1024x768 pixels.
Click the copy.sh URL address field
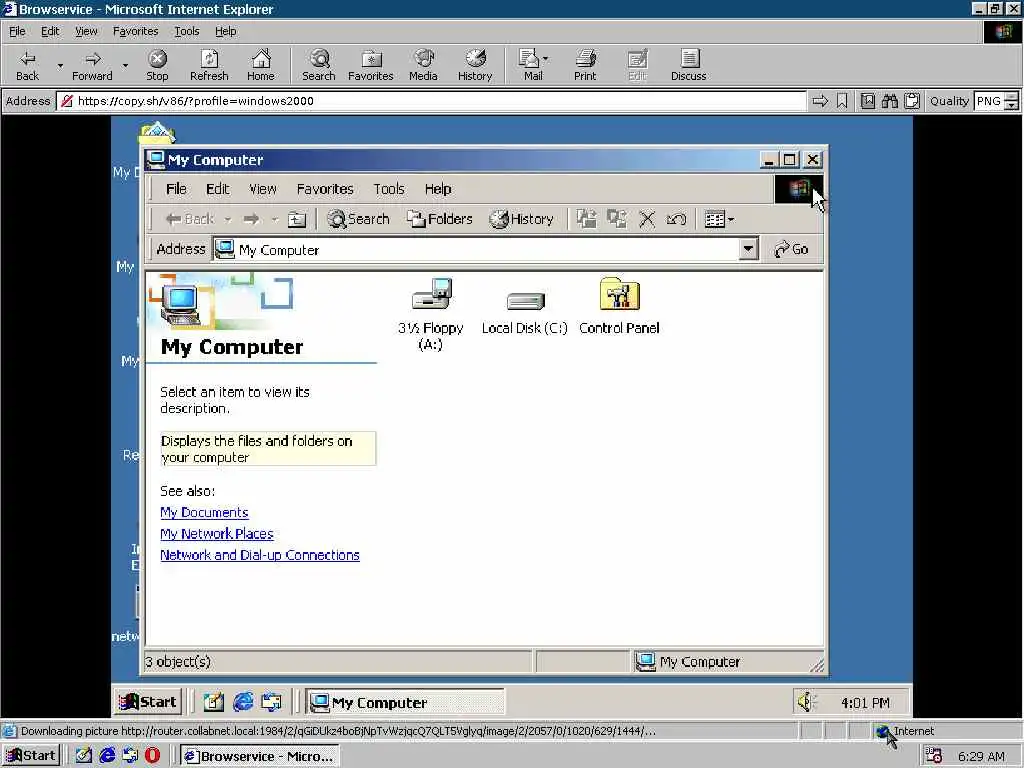[x=431, y=101]
